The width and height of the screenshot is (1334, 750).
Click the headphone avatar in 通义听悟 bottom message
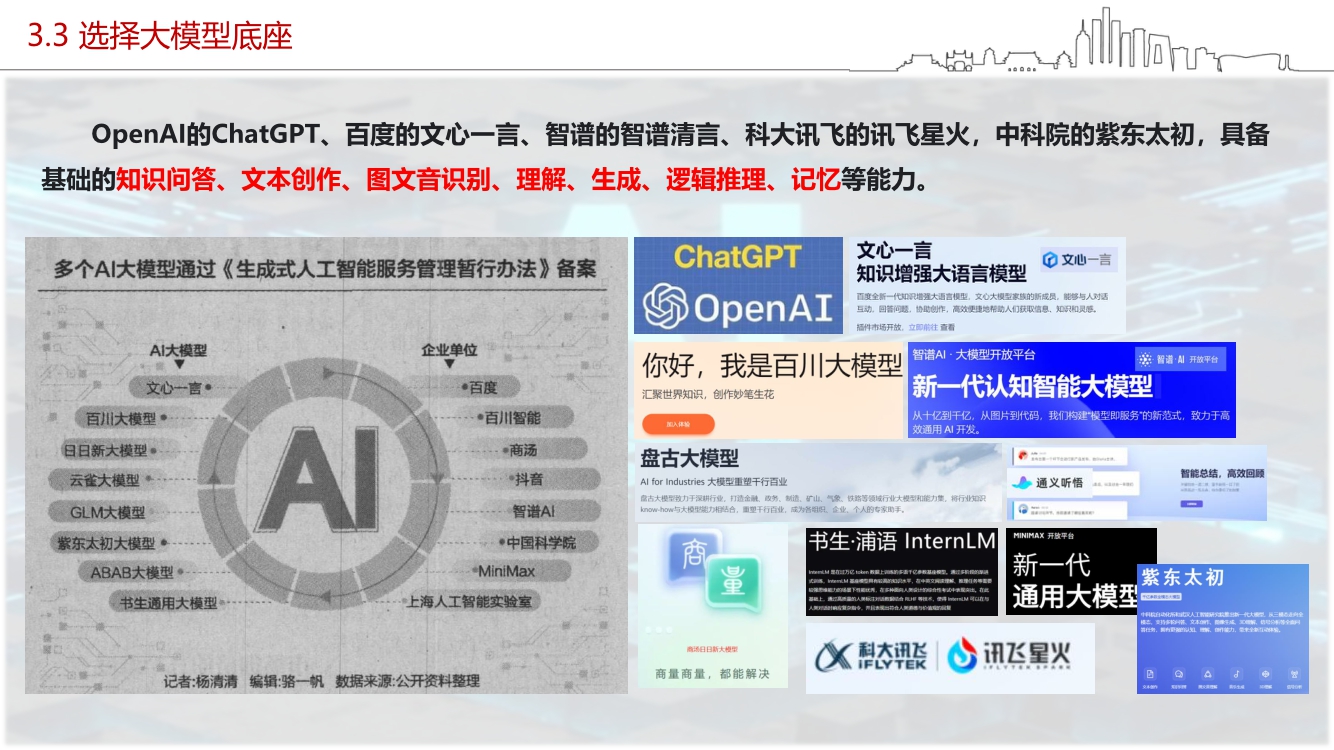coord(1023,509)
